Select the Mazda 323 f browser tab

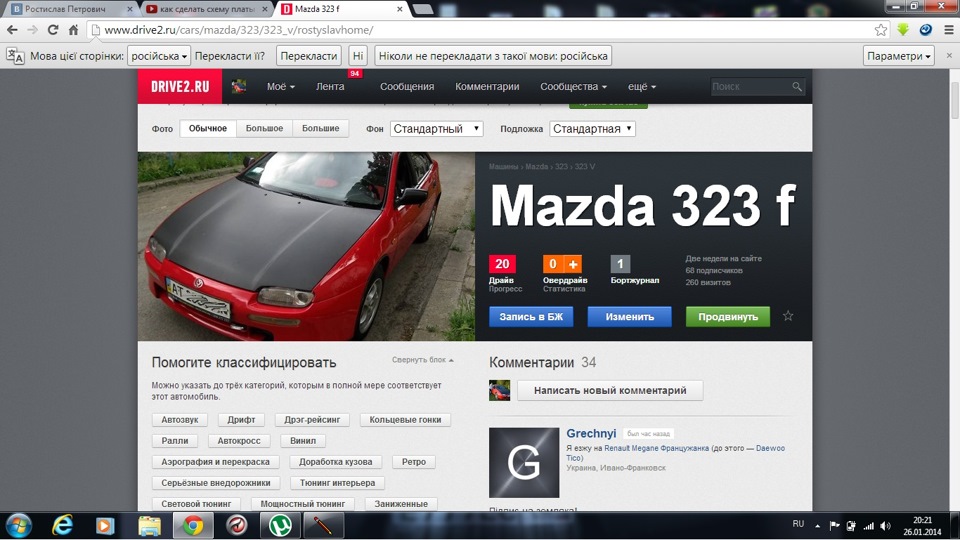tap(342, 9)
